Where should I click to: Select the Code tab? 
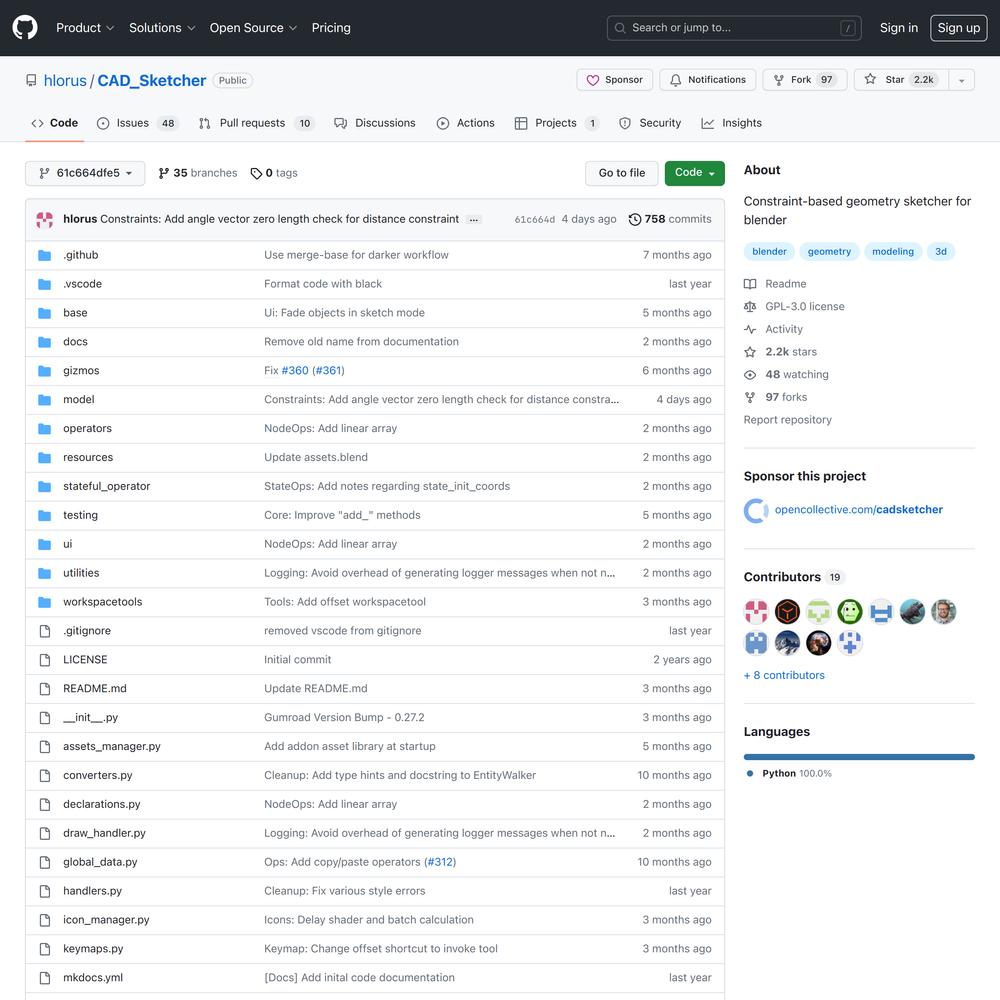tap(55, 123)
